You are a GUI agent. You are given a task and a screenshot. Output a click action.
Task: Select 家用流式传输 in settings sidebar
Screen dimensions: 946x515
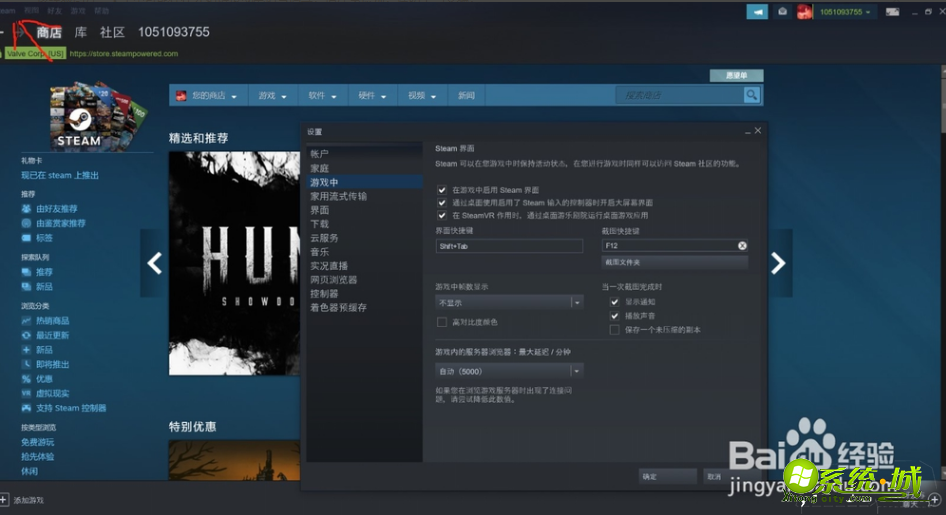pos(364,196)
